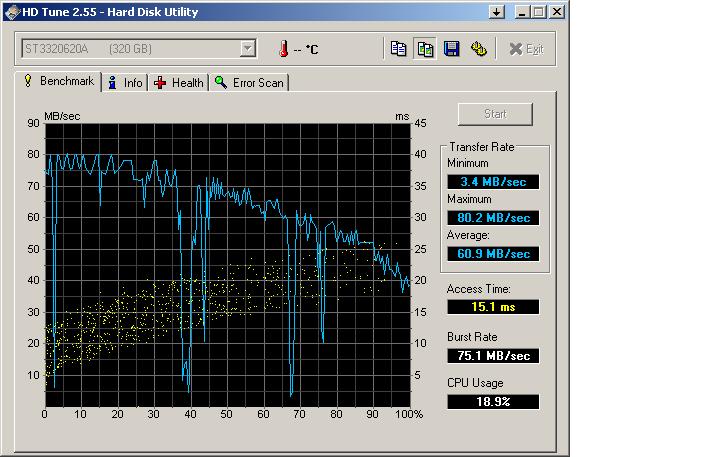Open the Health tab
This screenshot has height=457, width=720.
coord(179,83)
